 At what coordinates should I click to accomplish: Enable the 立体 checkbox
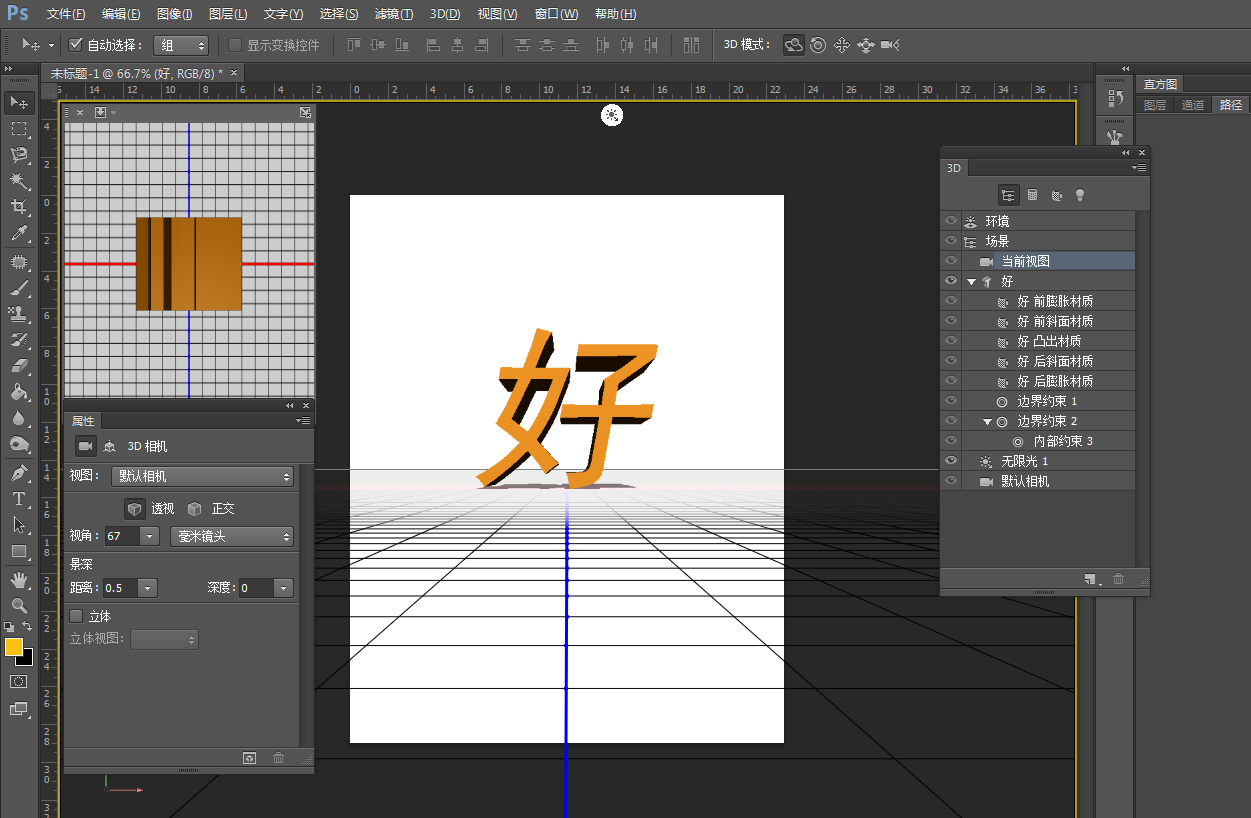tap(76, 616)
